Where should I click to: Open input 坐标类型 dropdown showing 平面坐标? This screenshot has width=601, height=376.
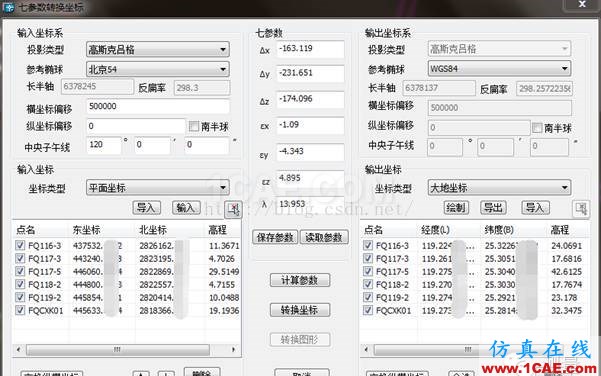click(x=158, y=188)
